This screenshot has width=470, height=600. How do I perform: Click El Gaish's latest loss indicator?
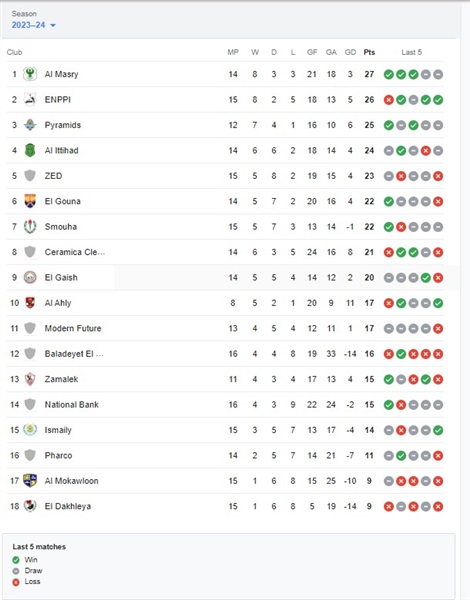[x=438, y=278]
